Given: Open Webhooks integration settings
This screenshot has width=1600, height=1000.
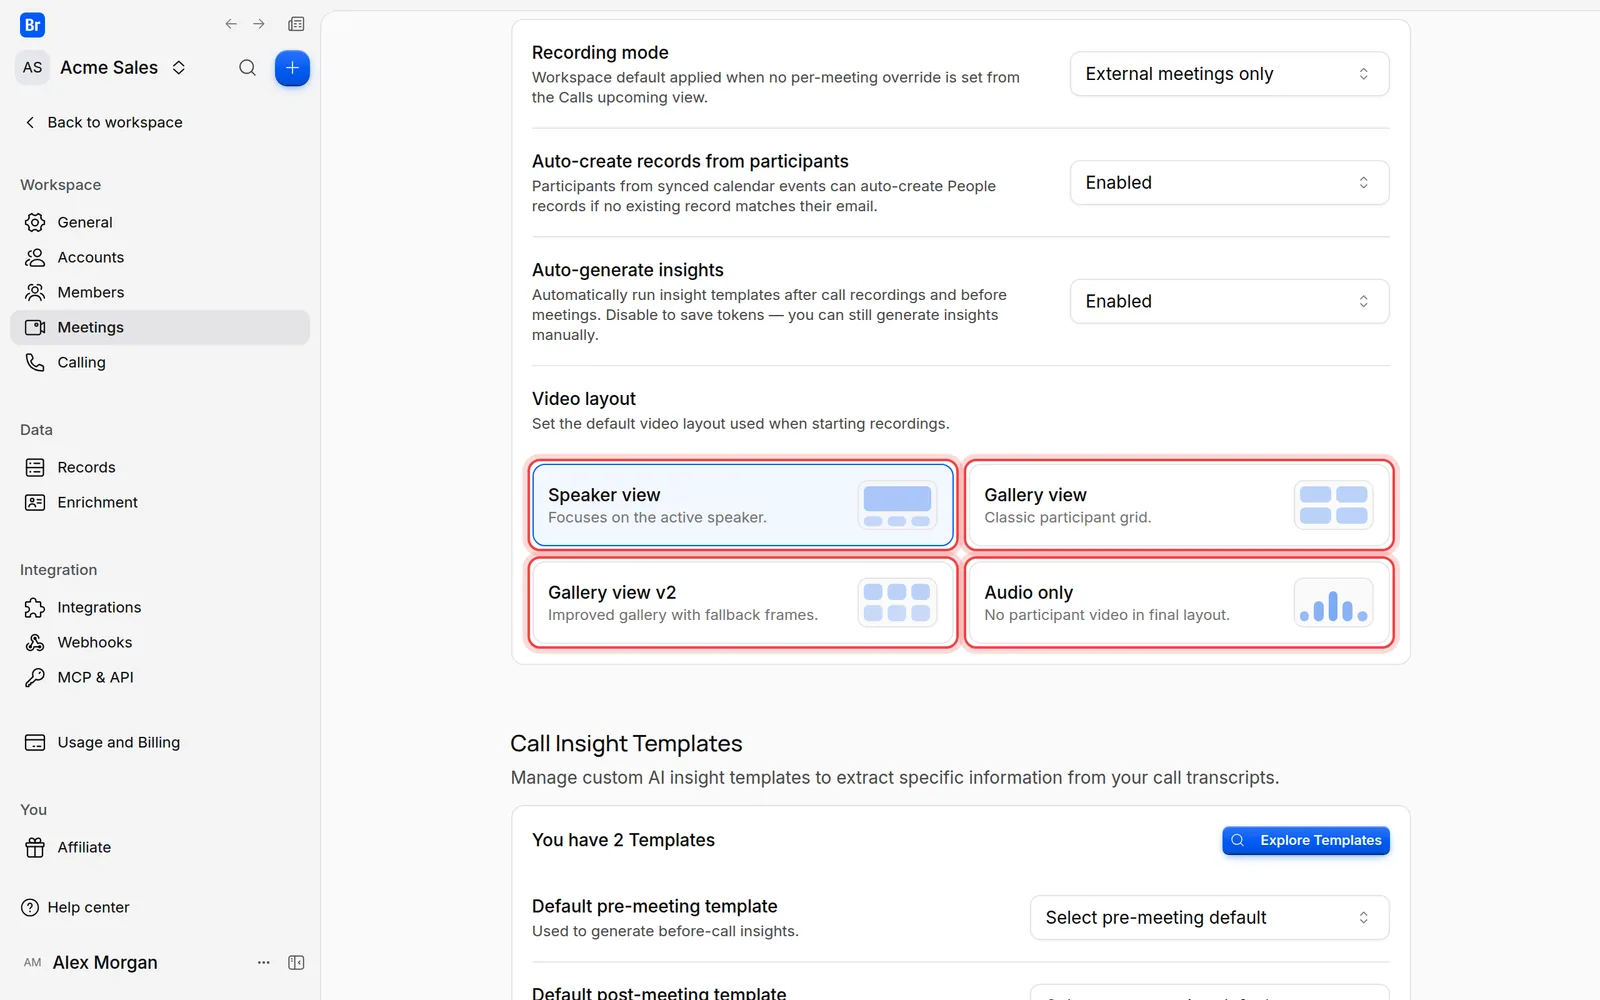Looking at the screenshot, I should pyautogui.click(x=160, y=642).
